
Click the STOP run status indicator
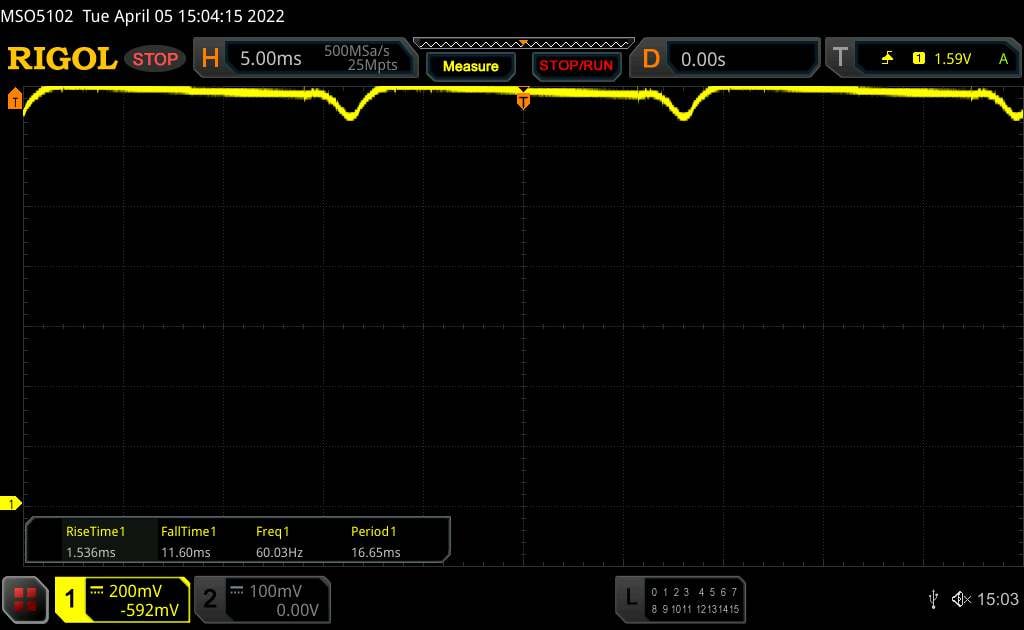pos(155,59)
